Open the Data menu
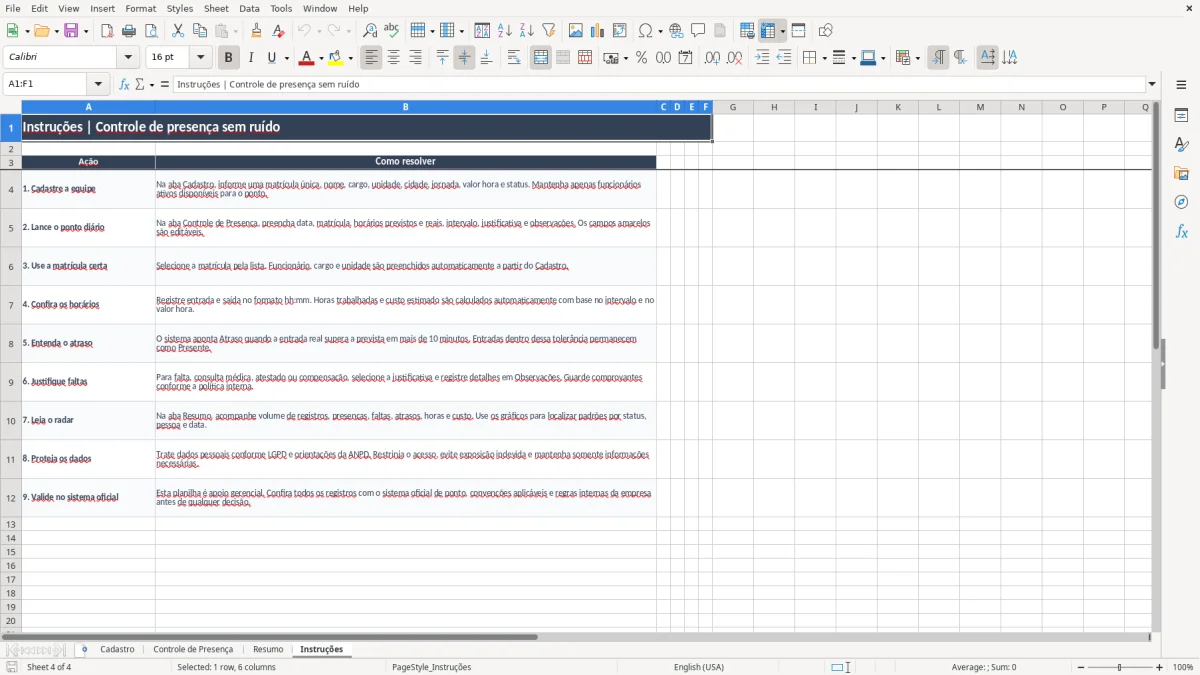This screenshot has height=675, width=1200. click(249, 8)
